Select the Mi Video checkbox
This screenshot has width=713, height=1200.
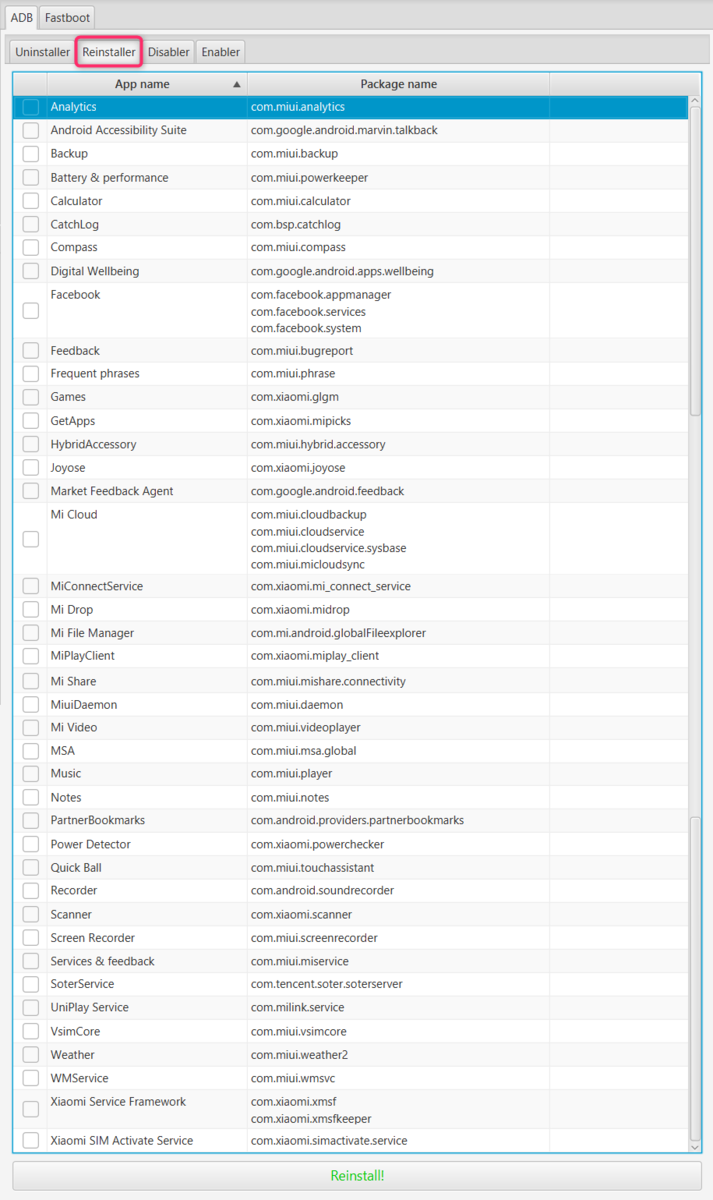(x=31, y=728)
